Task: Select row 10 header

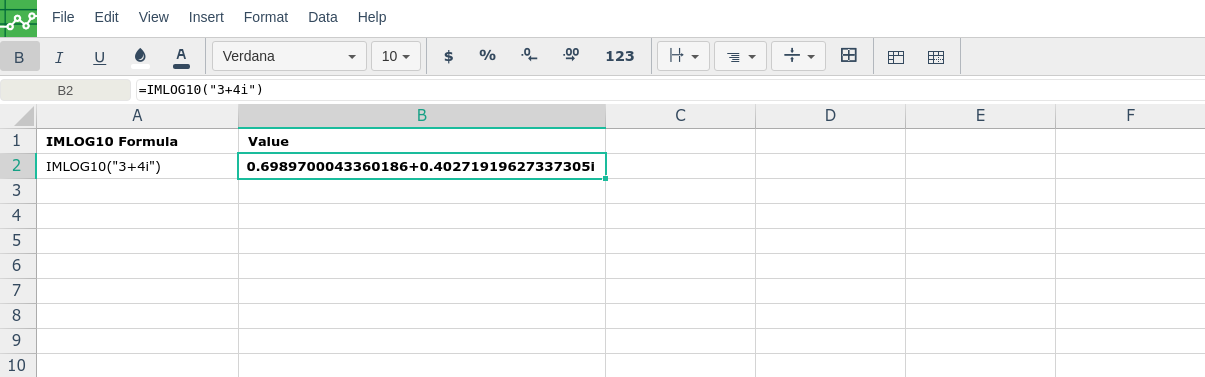Action: coord(18,366)
